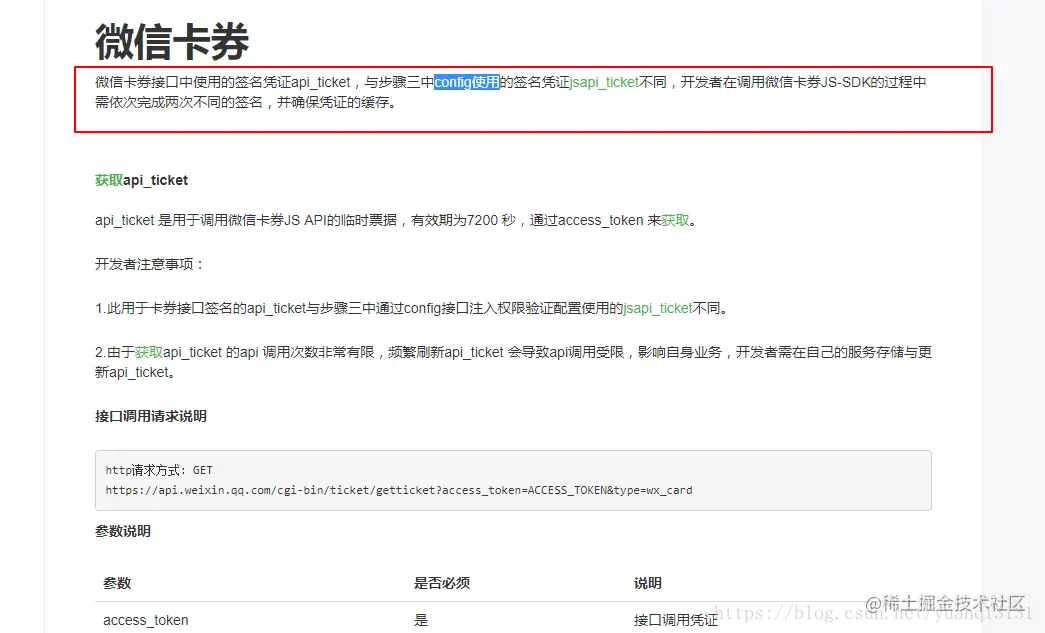
Task: Click the 参数说明 section heading
Action: [123, 531]
